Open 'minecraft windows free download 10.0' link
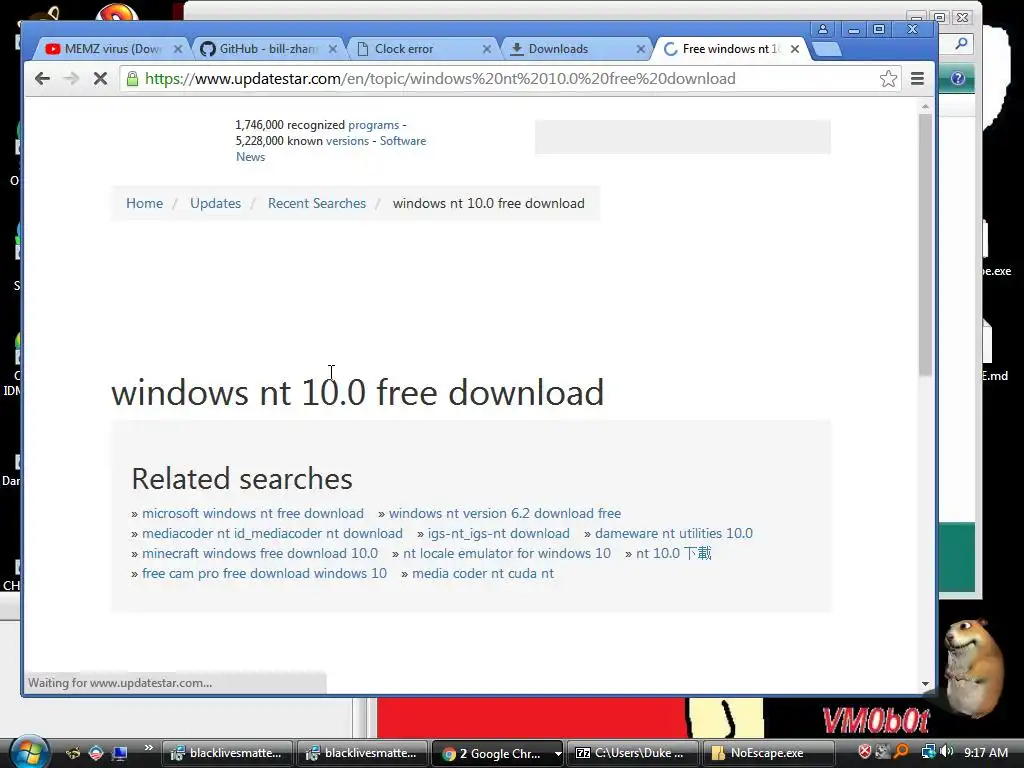The width and height of the screenshot is (1024, 768). point(260,553)
